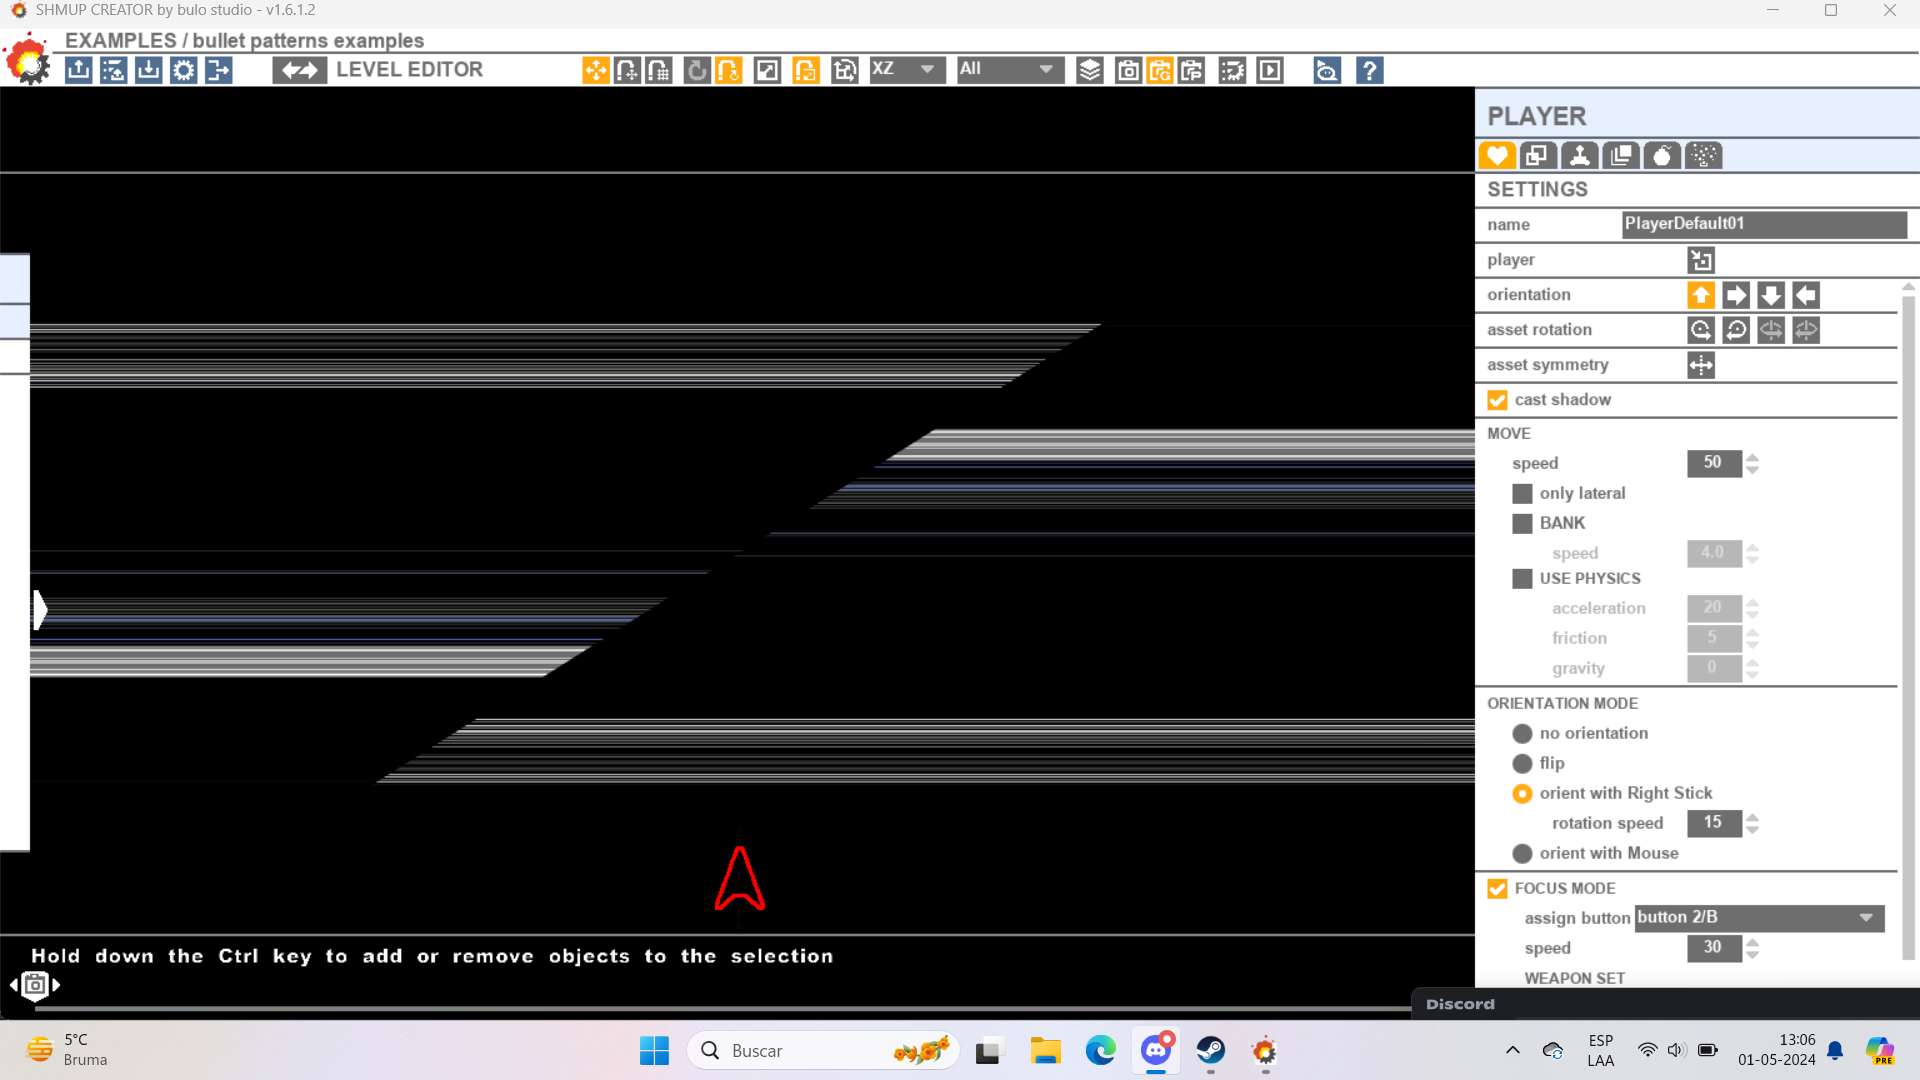Image resolution: width=1920 pixels, height=1080 pixels.
Task: Click the scale tool icon with diagonal arrow
Action: click(767, 70)
